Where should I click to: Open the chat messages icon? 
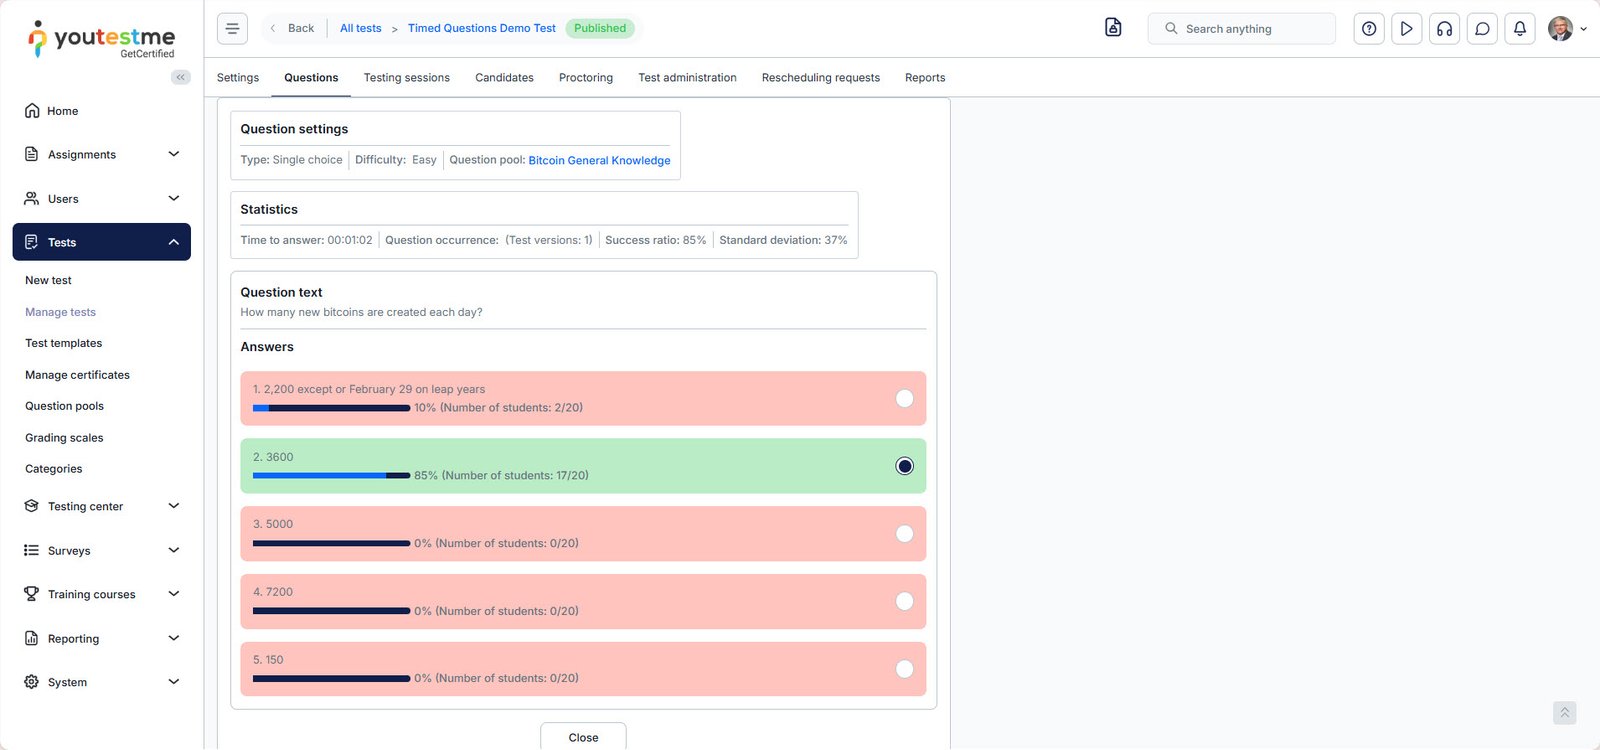coord(1482,29)
